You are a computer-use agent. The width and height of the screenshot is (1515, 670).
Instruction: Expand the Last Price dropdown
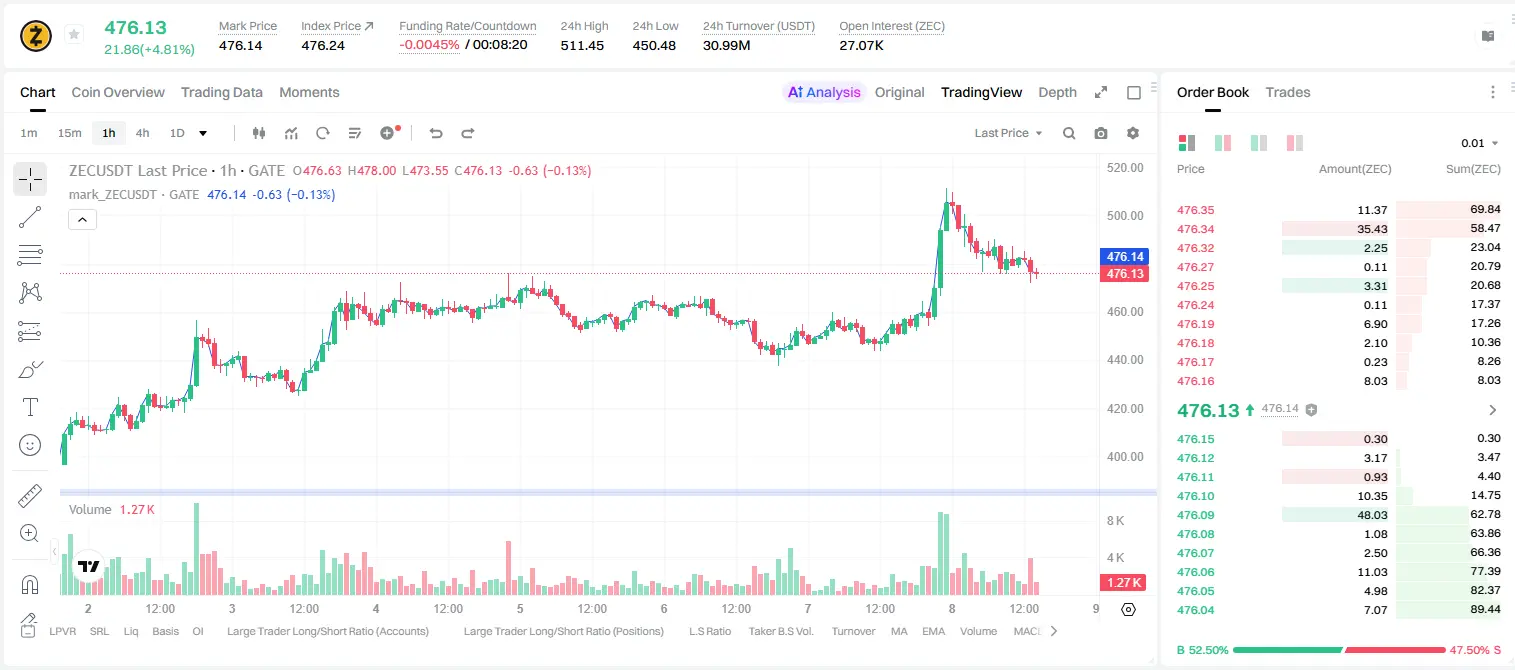[1008, 133]
